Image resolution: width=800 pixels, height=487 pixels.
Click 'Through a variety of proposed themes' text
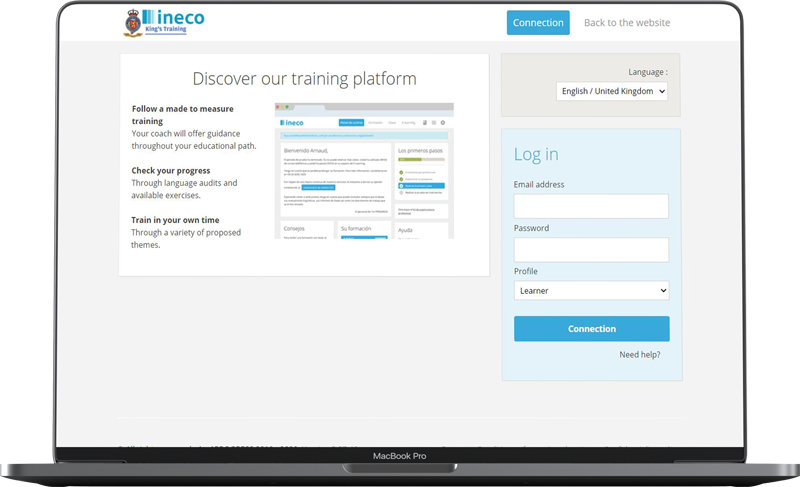pos(186,239)
